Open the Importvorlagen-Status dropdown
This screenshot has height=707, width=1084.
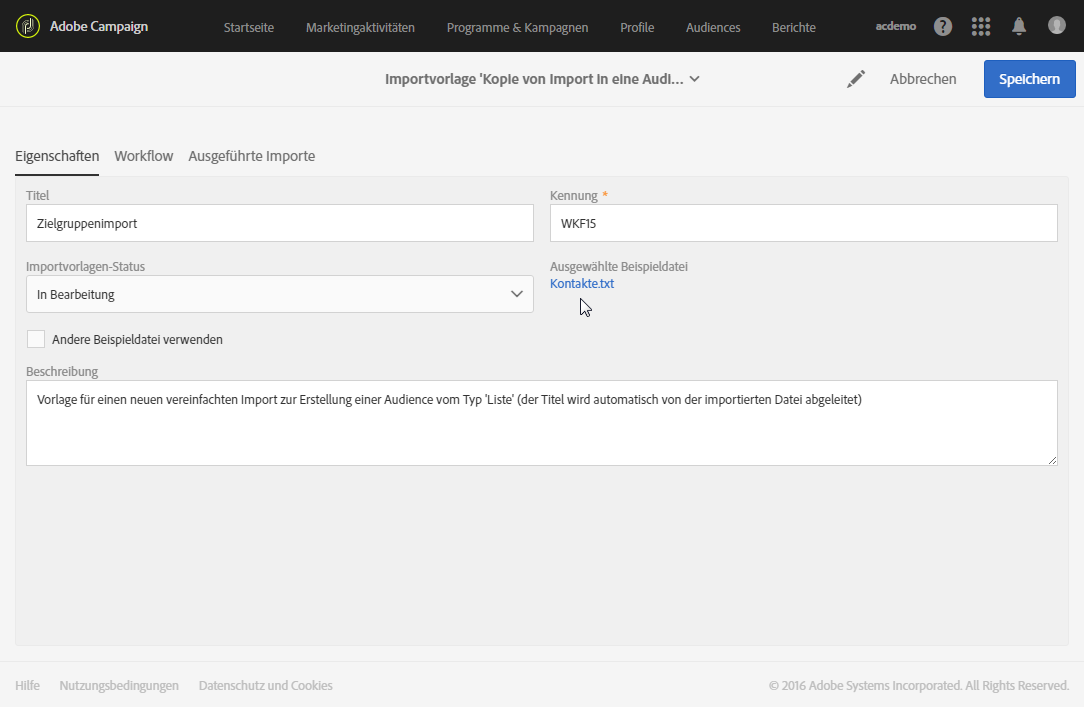coord(280,294)
